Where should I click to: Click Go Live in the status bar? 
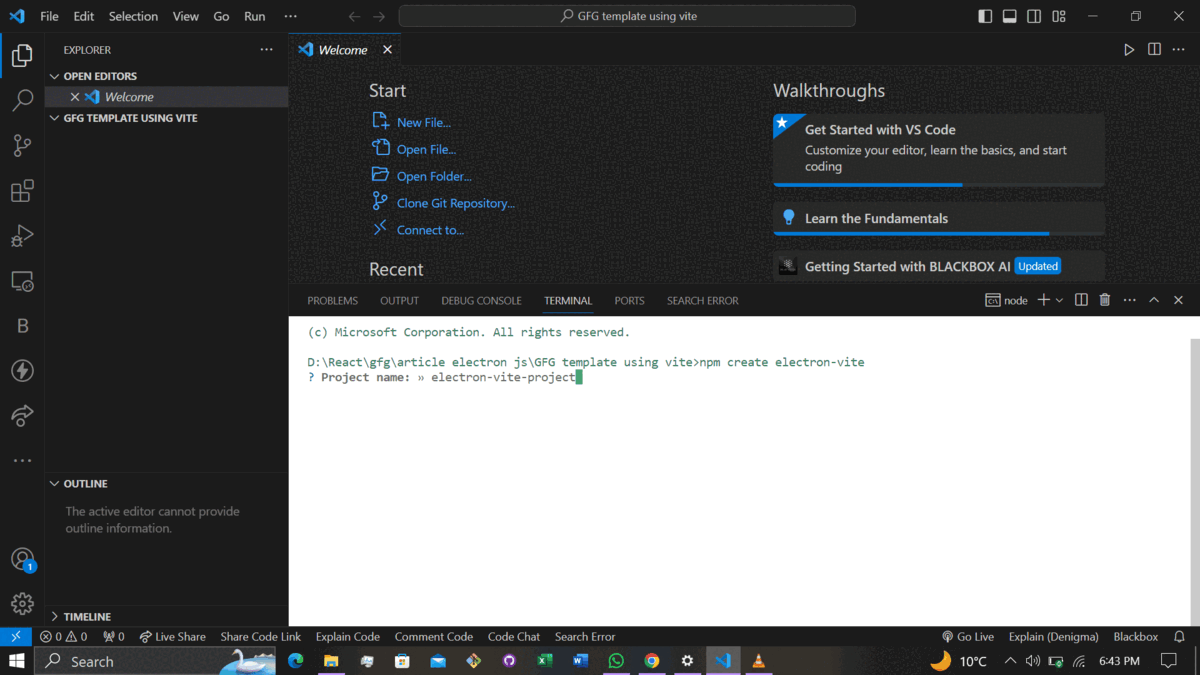pos(968,636)
